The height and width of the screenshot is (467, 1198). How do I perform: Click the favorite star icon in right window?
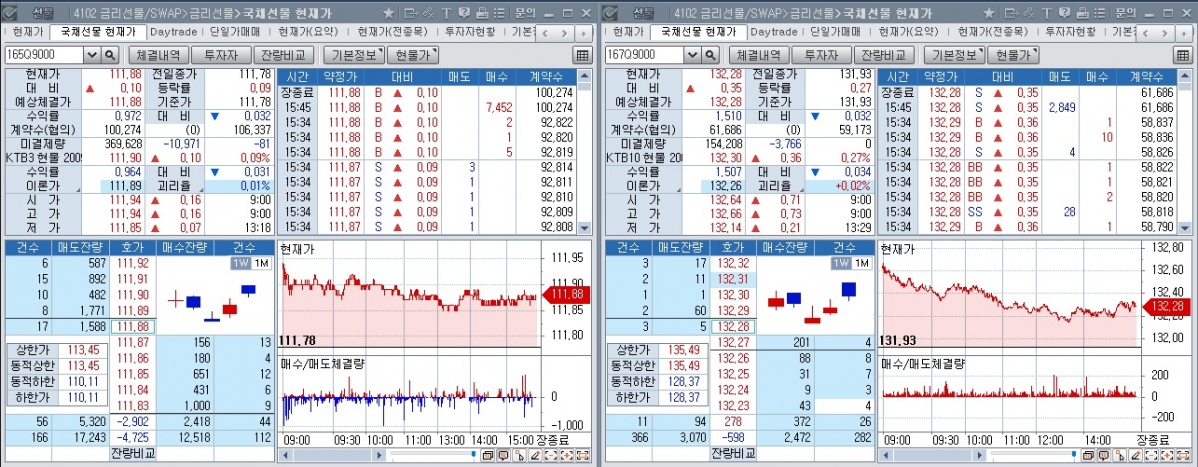[x=988, y=13]
